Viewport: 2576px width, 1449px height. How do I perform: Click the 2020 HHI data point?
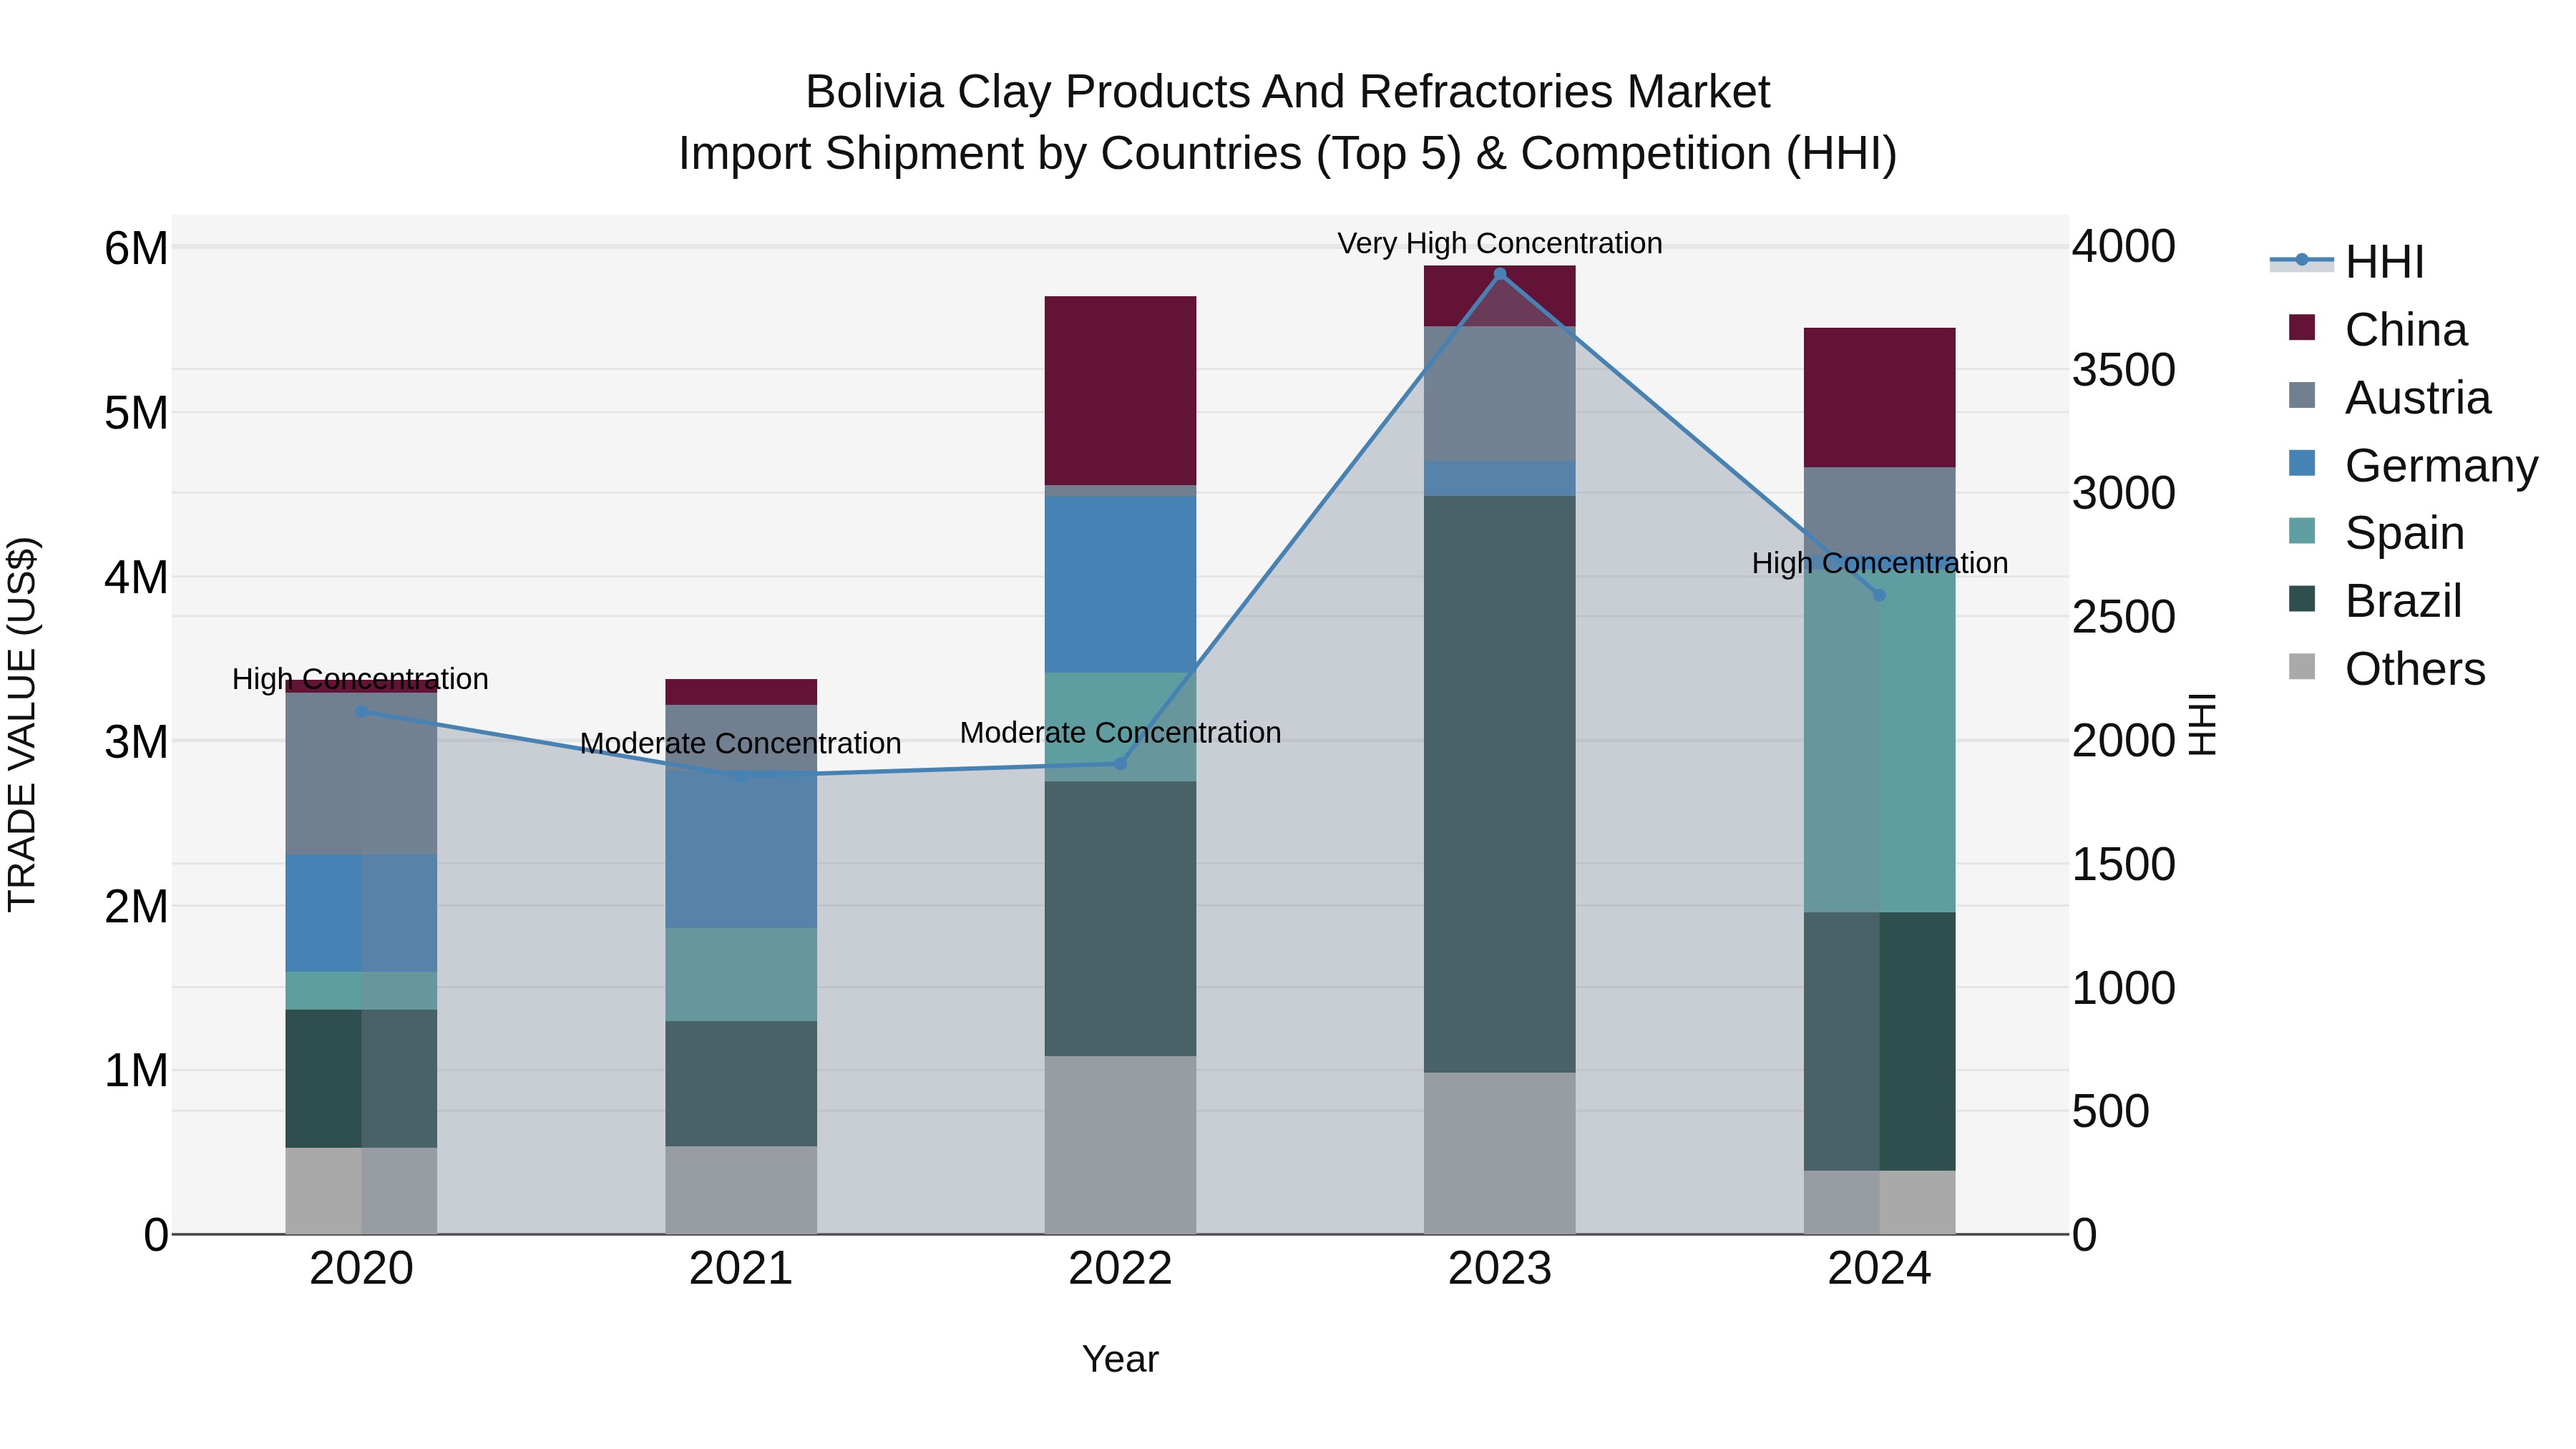pos(362,712)
